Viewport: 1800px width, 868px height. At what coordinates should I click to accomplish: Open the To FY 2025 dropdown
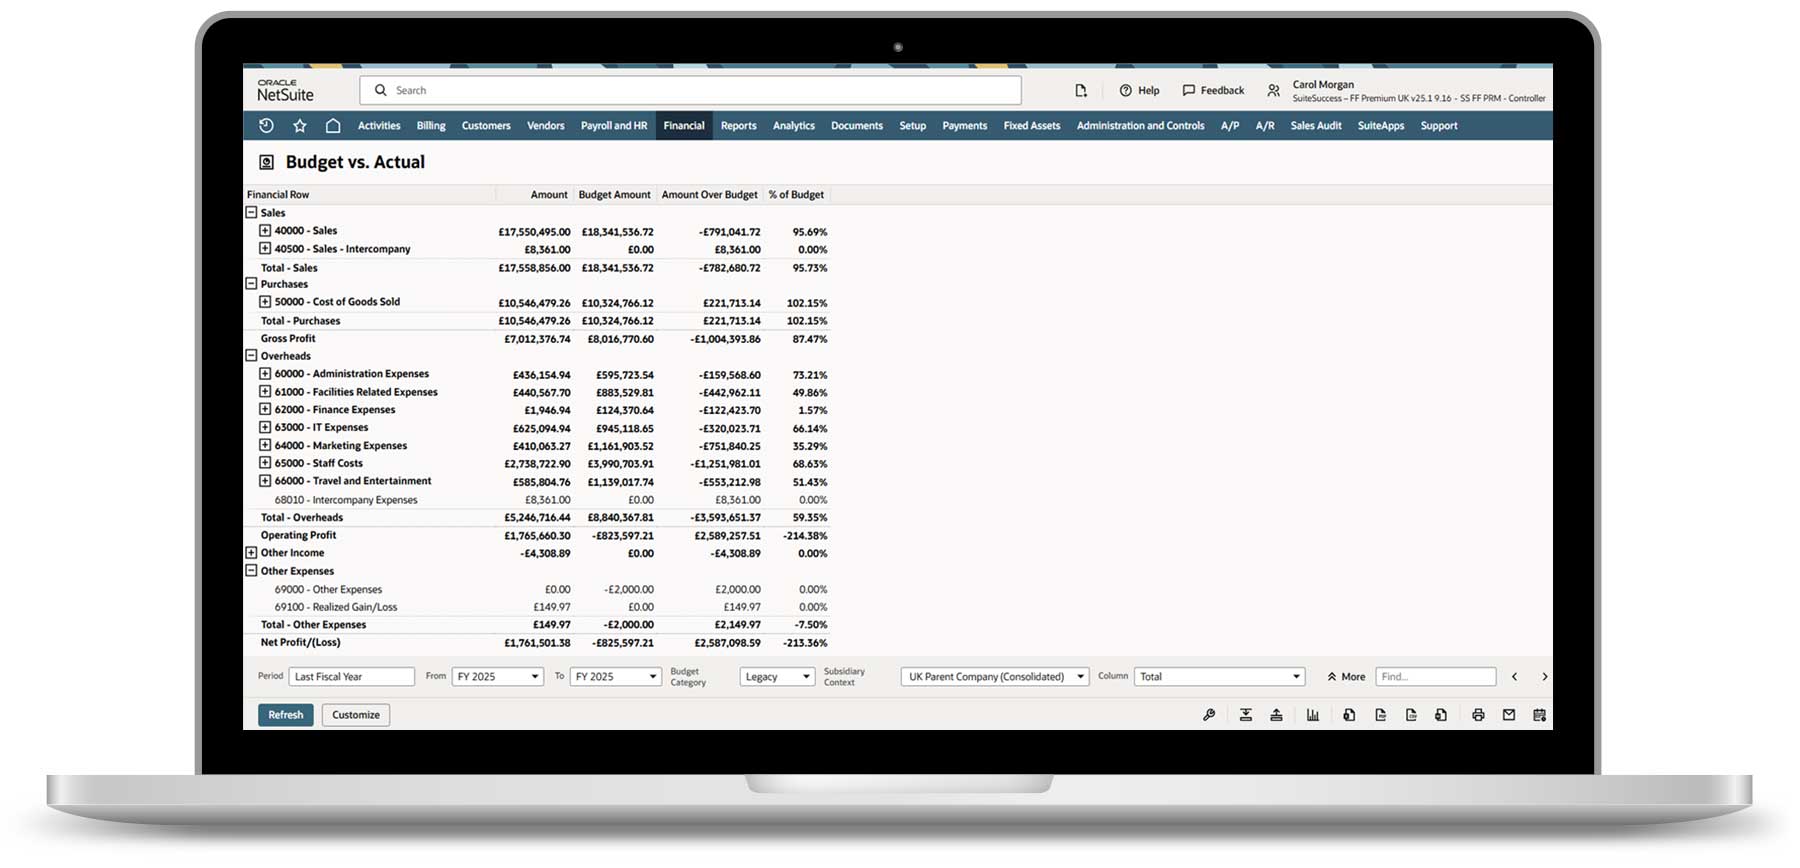616,677
